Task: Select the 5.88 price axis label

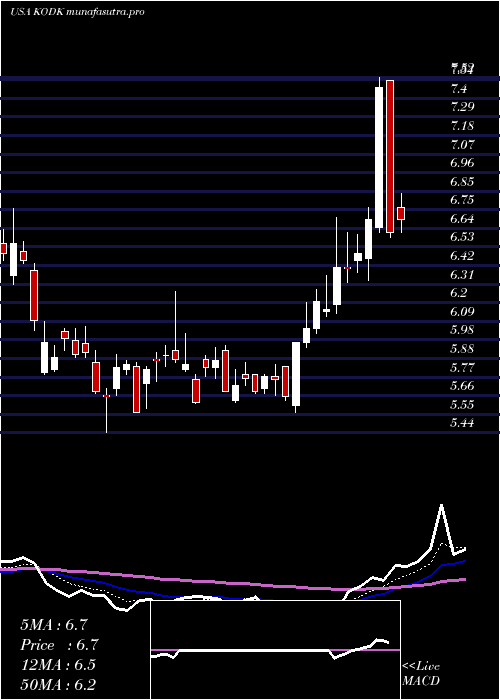Action: pos(462,349)
